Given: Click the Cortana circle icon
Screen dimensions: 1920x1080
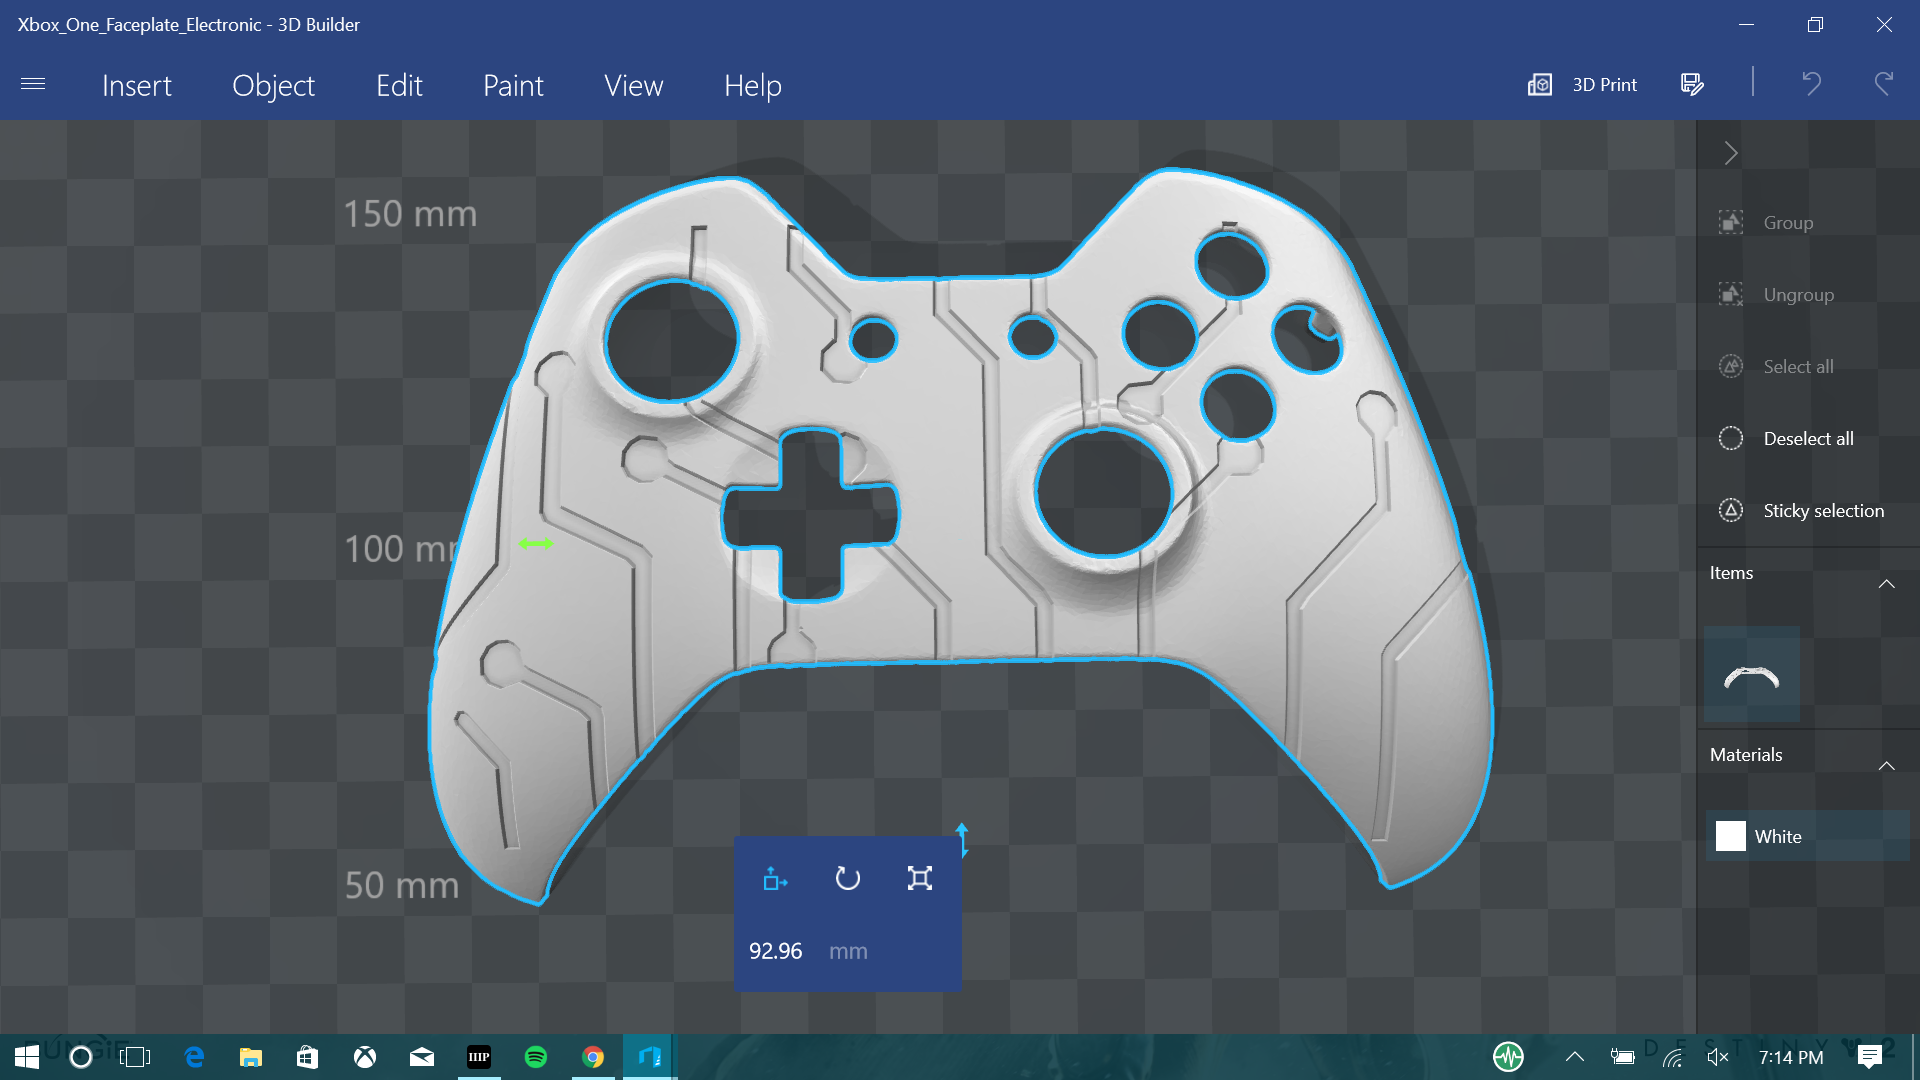Looking at the screenshot, I should point(81,1057).
